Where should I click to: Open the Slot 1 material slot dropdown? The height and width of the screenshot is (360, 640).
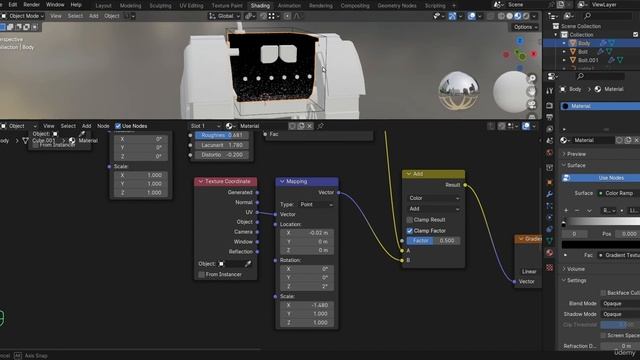[205, 126]
